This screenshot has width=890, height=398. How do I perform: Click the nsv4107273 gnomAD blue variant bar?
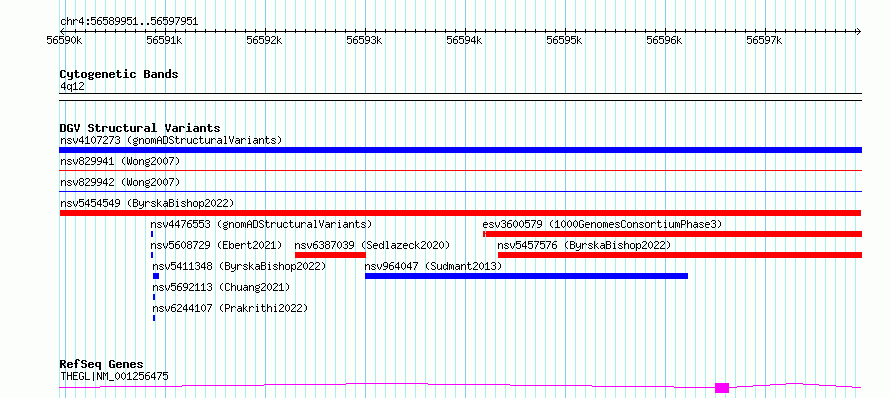pos(460,150)
